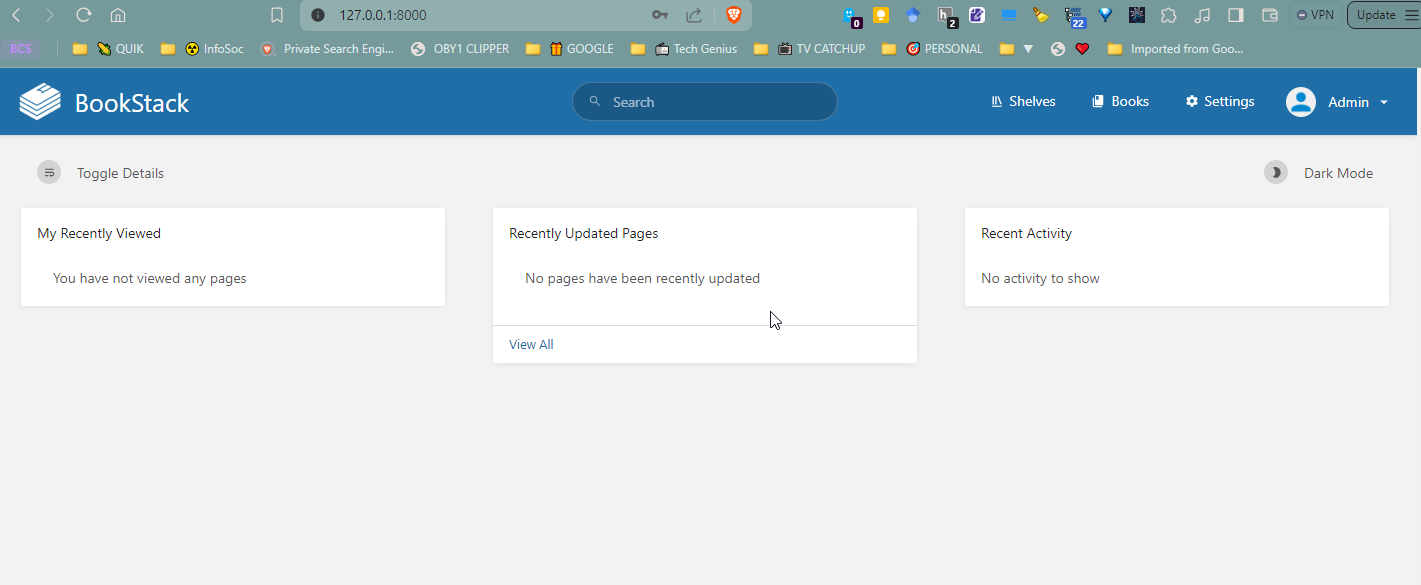The image size is (1421, 585).
Task: Open the broom cleaner extension
Action: click(x=1041, y=15)
